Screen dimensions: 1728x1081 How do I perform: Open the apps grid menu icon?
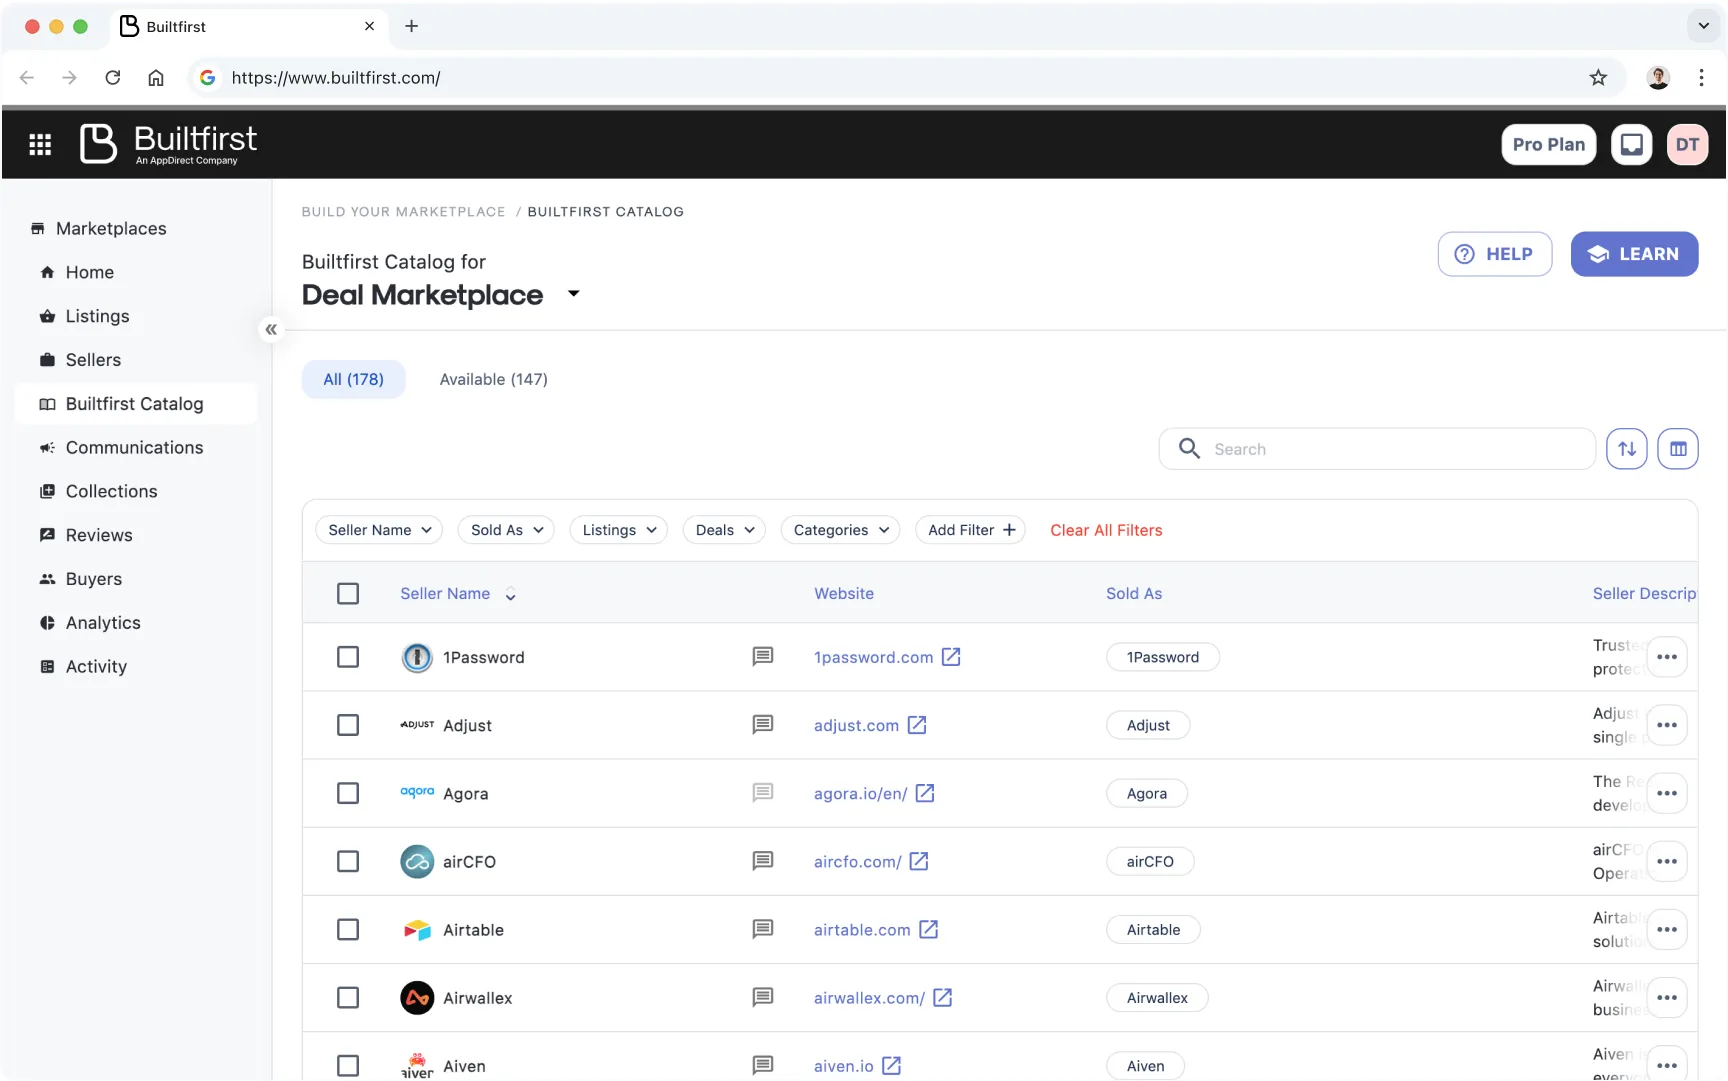(40, 145)
